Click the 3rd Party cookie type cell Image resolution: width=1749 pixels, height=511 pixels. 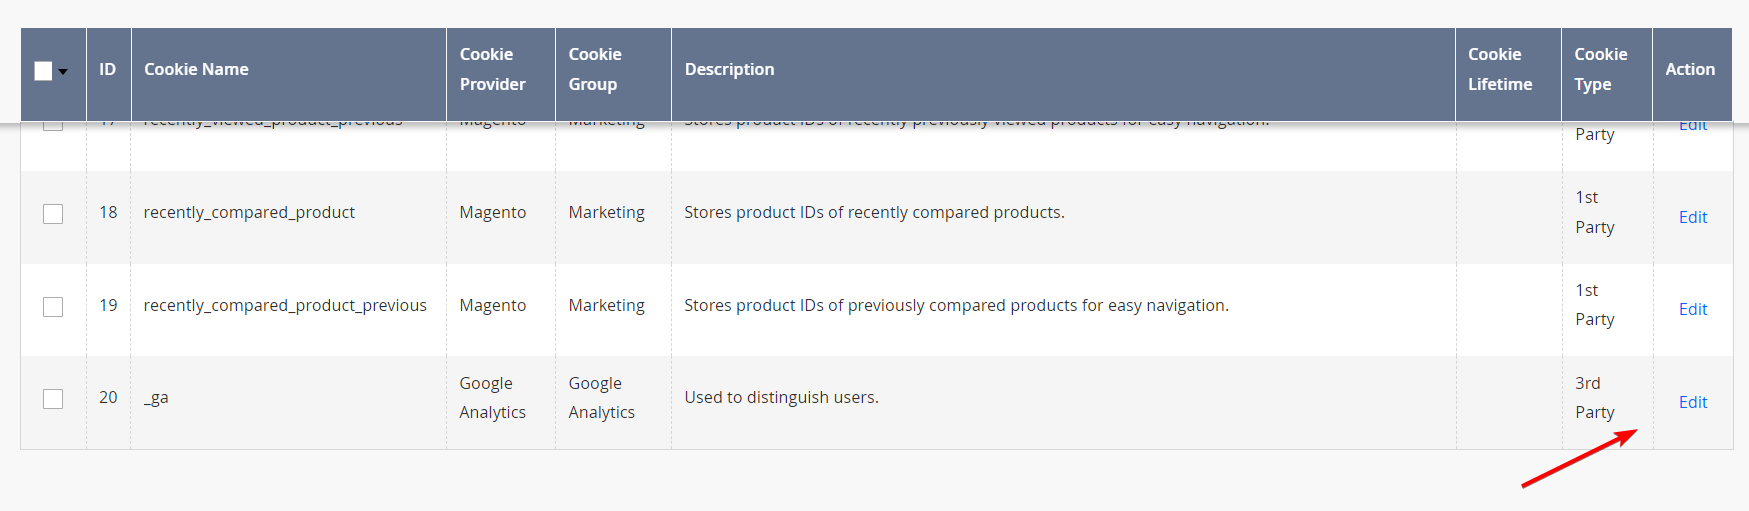[x=1595, y=398]
